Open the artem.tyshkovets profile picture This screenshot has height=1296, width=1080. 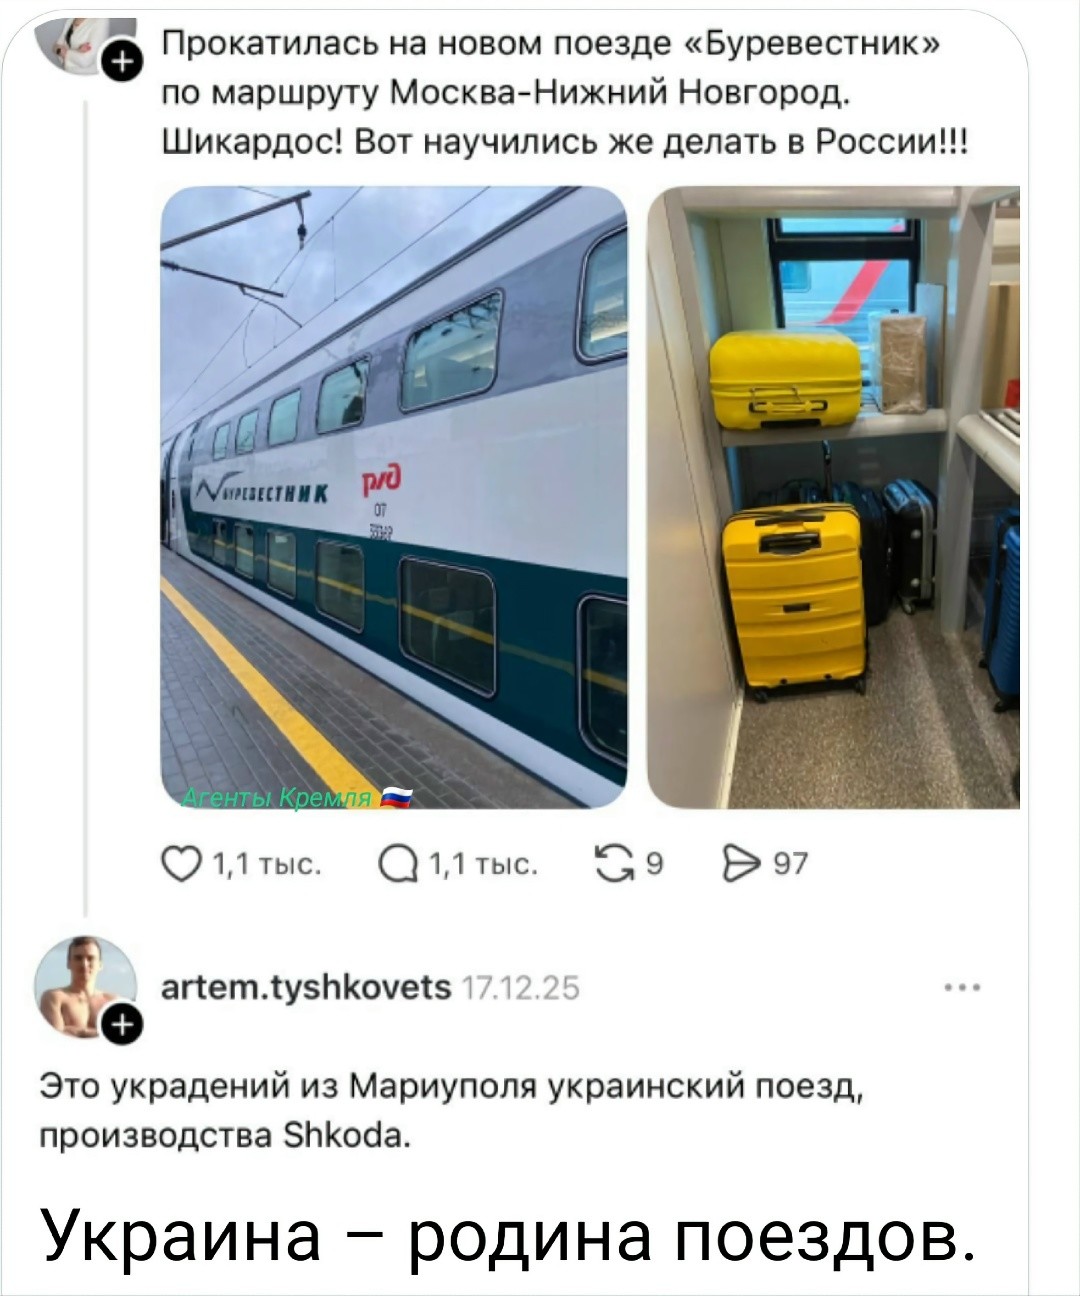(84, 985)
